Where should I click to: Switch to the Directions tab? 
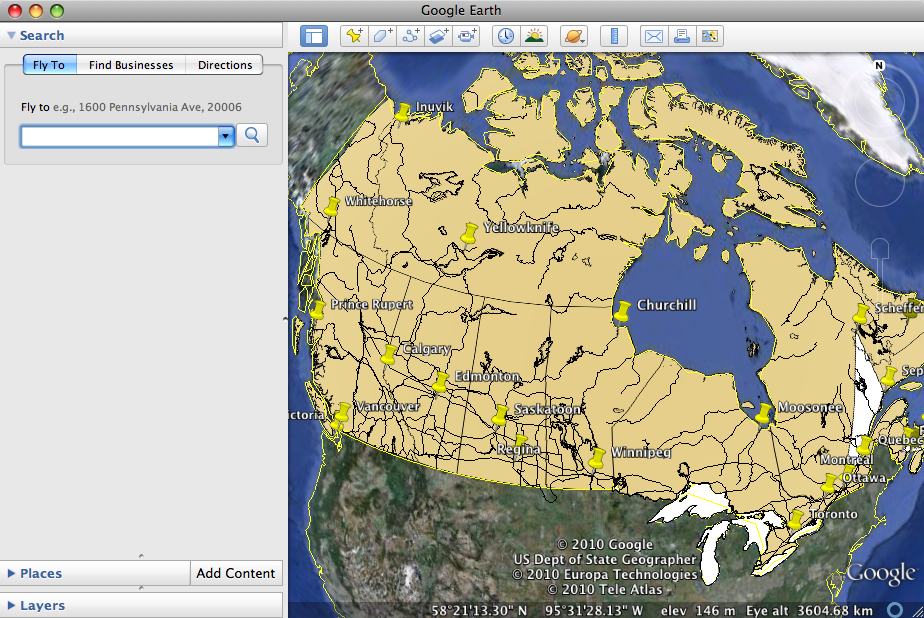click(224, 64)
